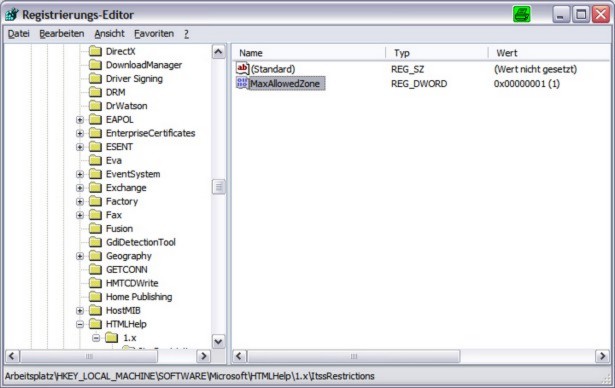This screenshot has height=388, width=615.
Task: Select the Fax folder icon
Action: point(95,215)
